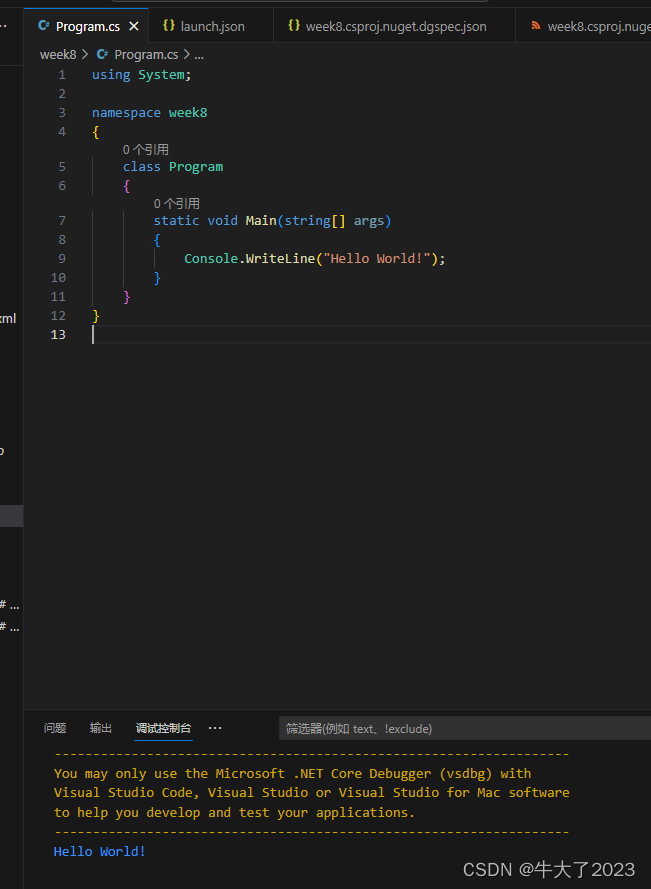Expand the week8 breadcrumb folder

(x=58, y=55)
